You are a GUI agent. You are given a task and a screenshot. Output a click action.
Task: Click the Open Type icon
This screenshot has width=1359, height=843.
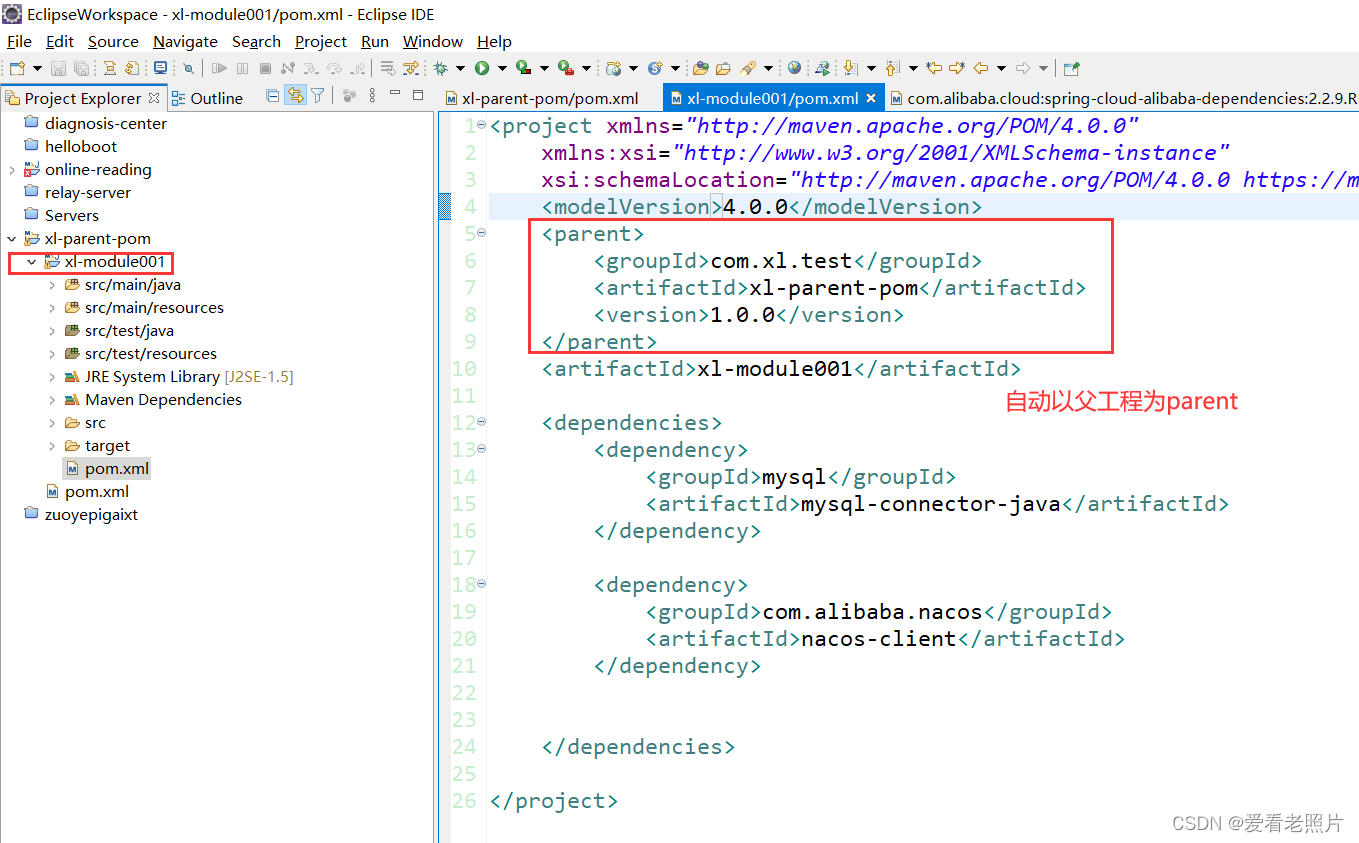click(x=700, y=68)
